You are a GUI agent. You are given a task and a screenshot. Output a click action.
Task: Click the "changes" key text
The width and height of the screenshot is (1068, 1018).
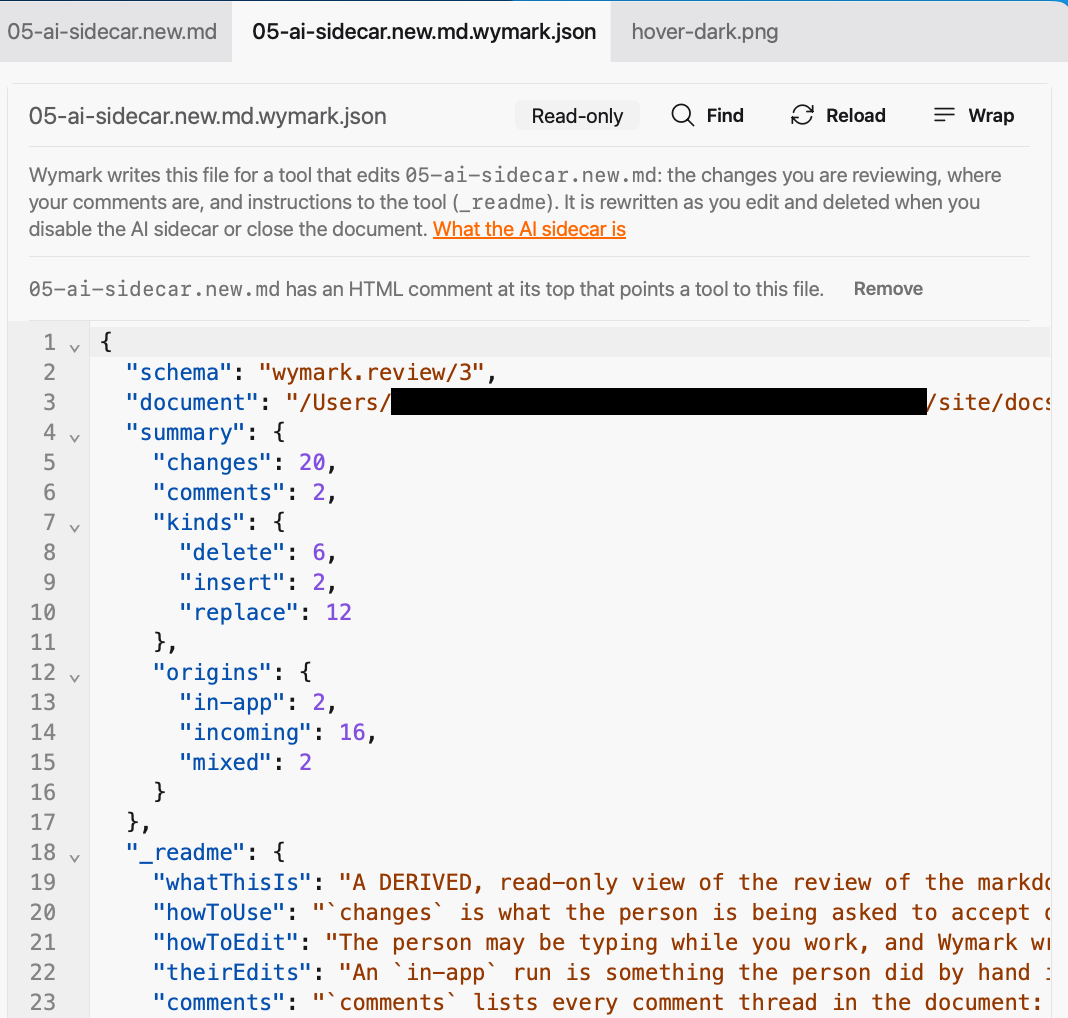pyautogui.click(x=213, y=462)
